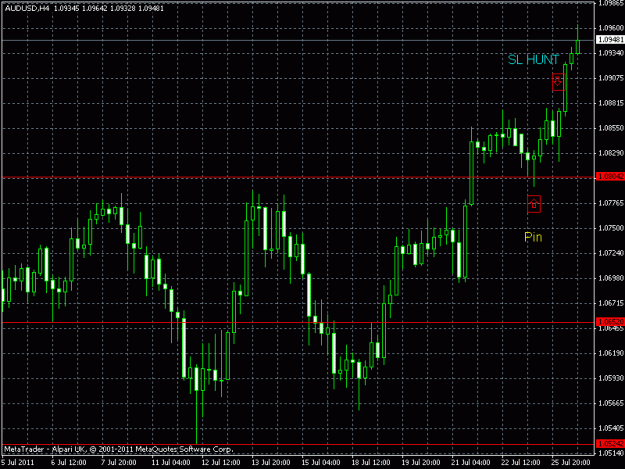The height and width of the screenshot is (469, 625).
Task: Click price axis label 1.05140
Action: 611,453
